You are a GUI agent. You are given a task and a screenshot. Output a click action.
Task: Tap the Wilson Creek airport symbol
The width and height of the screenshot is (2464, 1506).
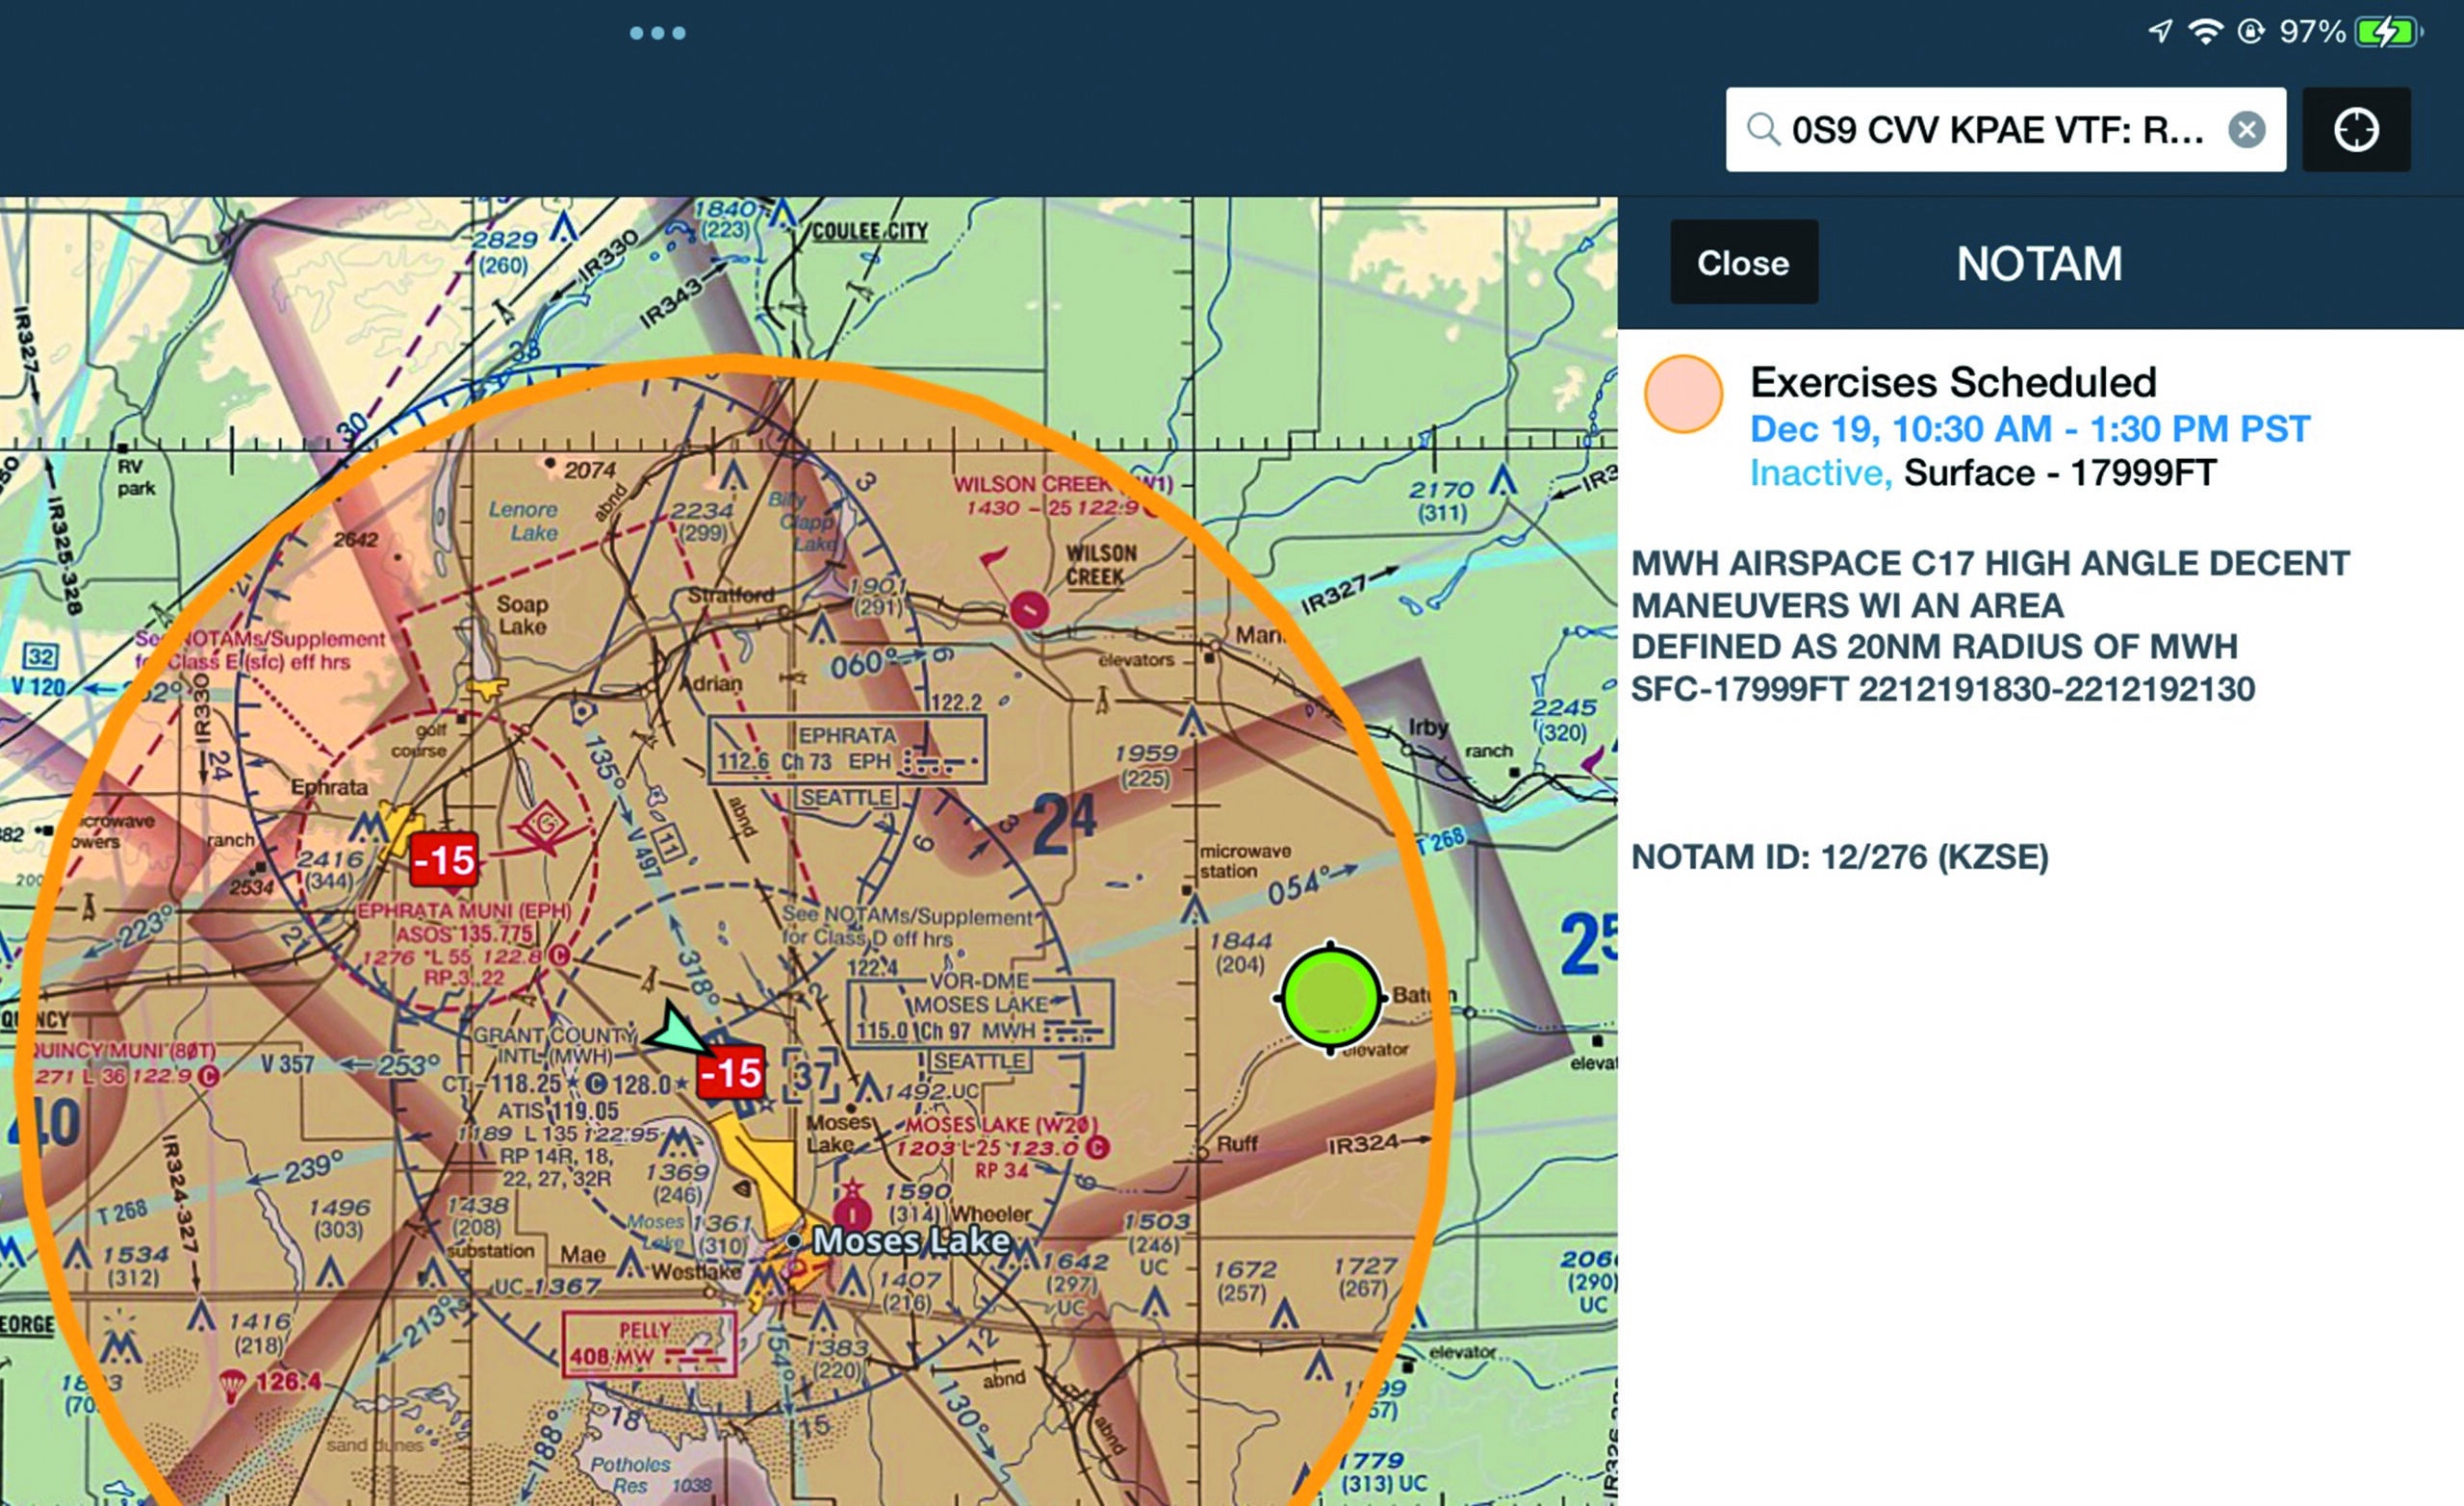pyautogui.click(x=1029, y=608)
